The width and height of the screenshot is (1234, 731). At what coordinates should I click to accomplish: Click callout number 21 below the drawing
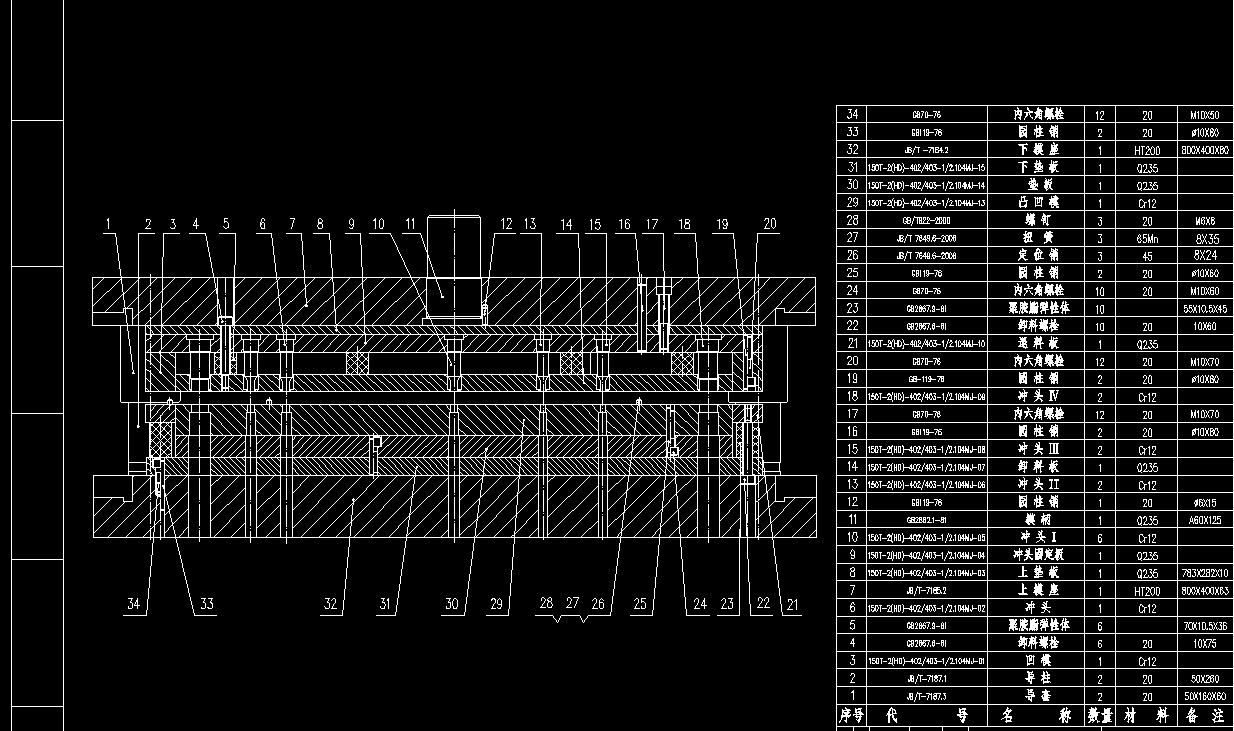point(793,603)
